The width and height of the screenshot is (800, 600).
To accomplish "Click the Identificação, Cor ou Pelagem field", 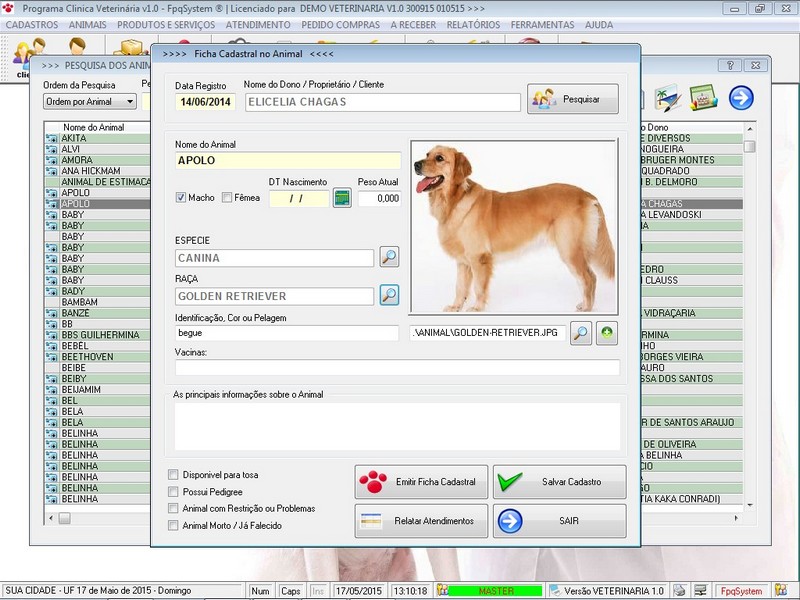I will coord(287,333).
